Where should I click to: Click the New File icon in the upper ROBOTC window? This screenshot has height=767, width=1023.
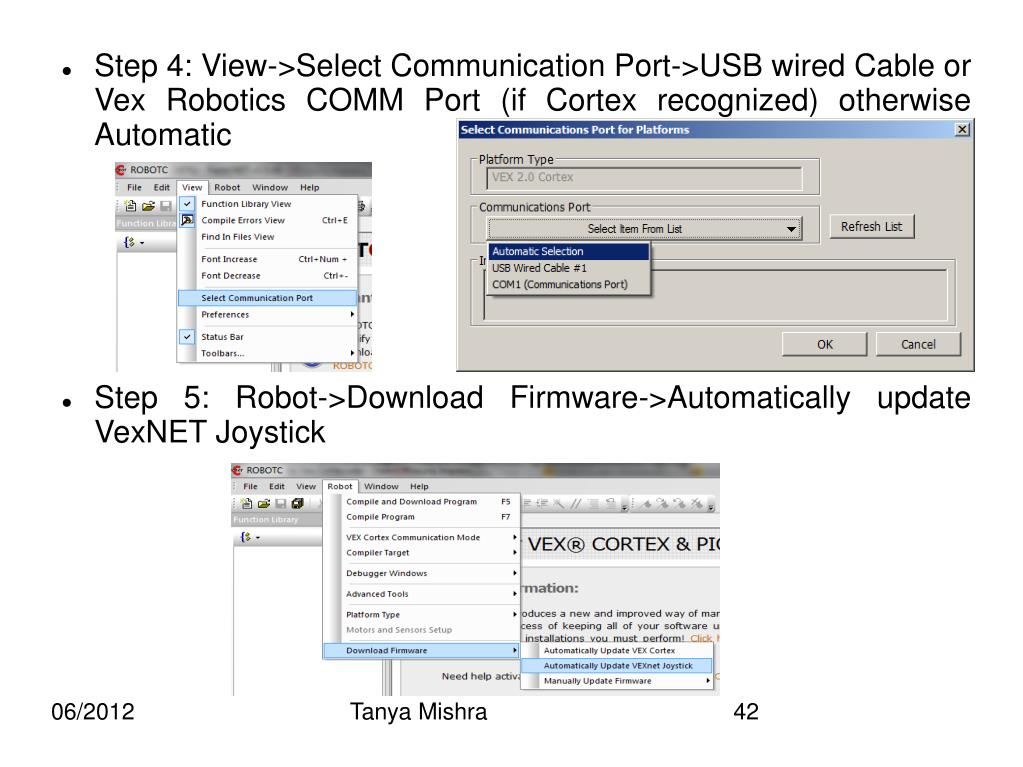pyautogui.click(x=130, y=206)
